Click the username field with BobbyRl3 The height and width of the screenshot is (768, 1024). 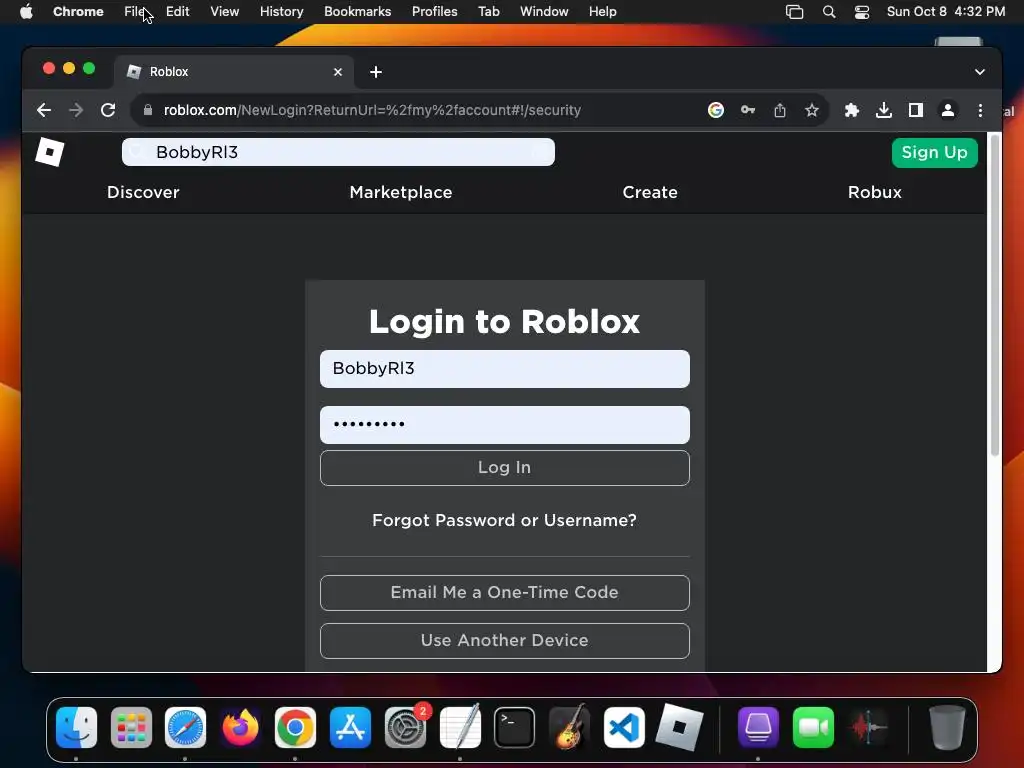click(505, 369)
